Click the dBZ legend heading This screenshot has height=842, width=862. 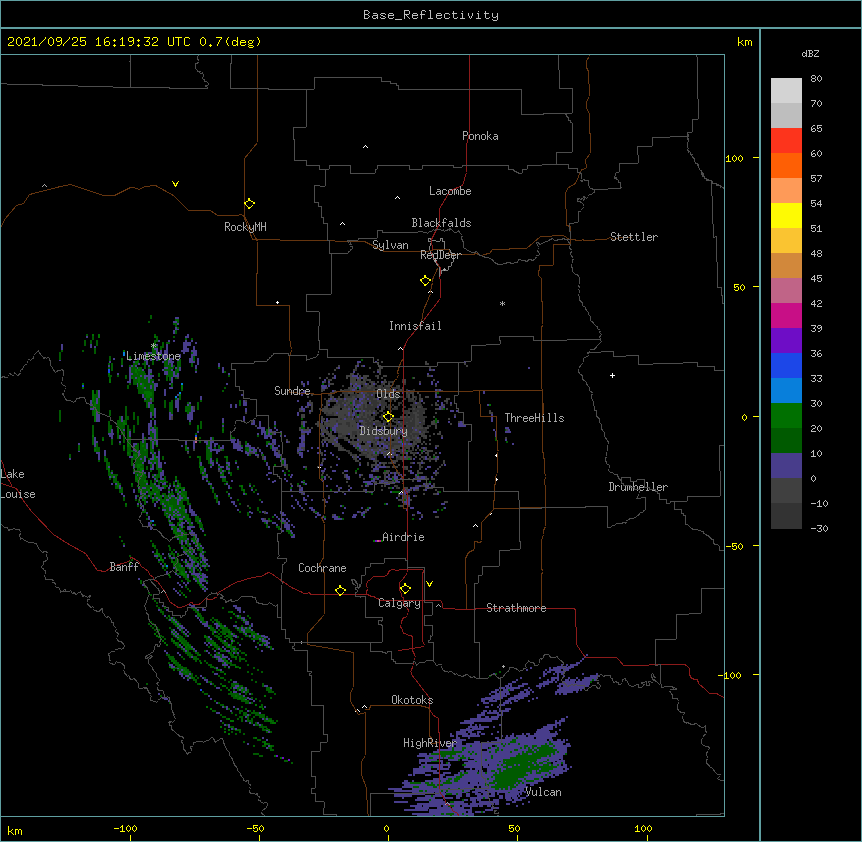pyautogui.click(x=810, y=53)
